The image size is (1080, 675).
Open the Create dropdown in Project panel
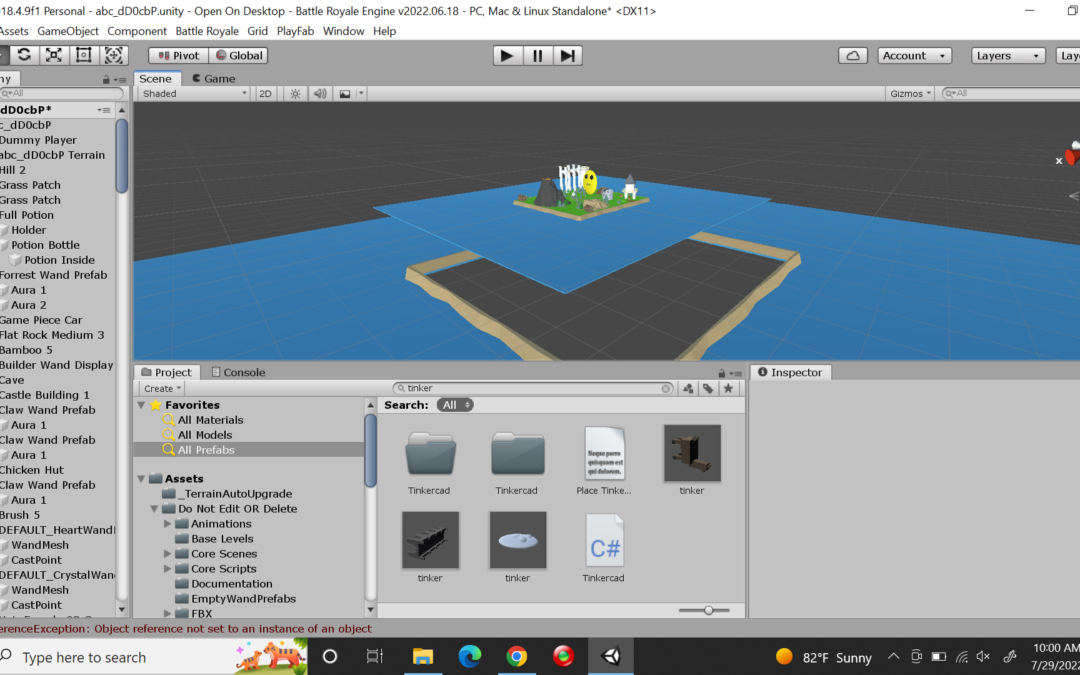click(163, 388)
